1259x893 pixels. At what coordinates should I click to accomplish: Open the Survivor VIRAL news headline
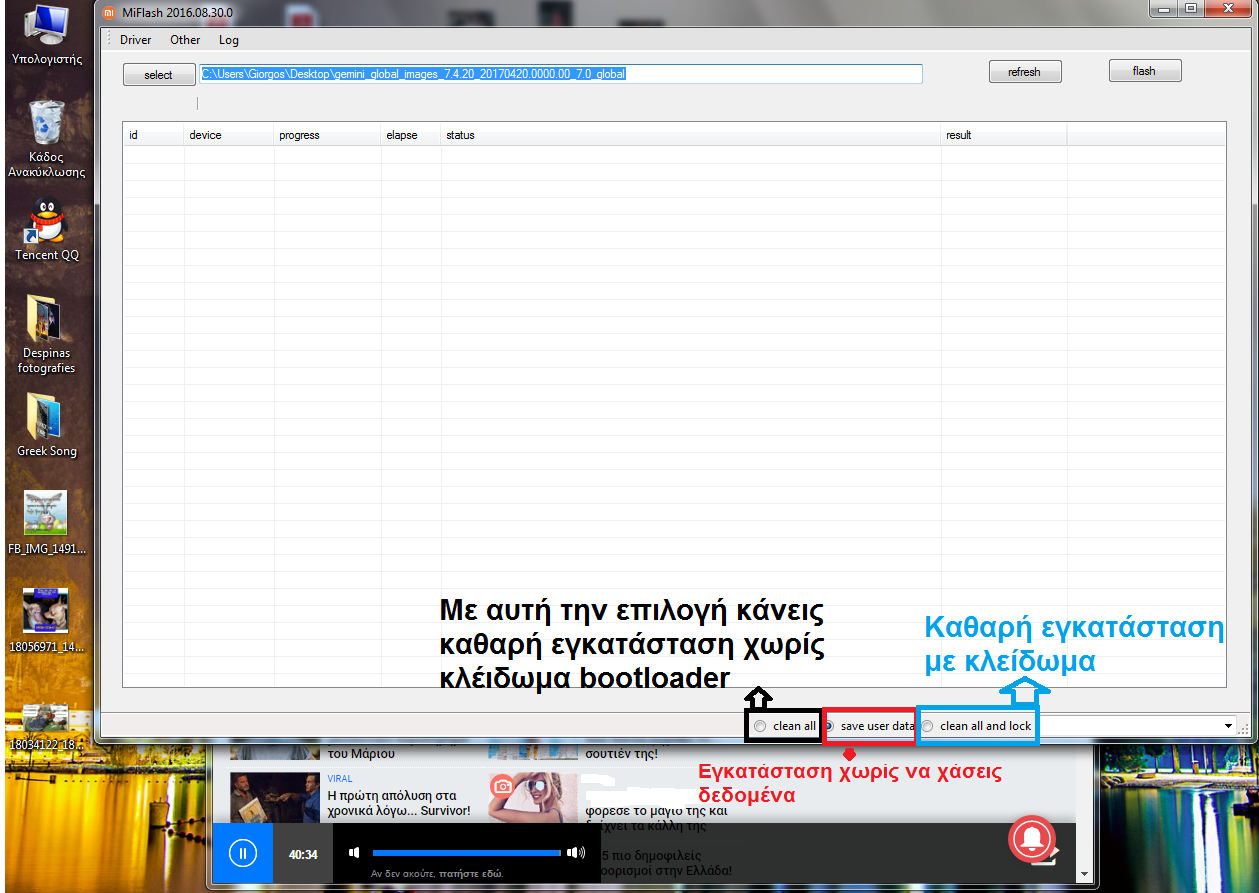point(399,802)
